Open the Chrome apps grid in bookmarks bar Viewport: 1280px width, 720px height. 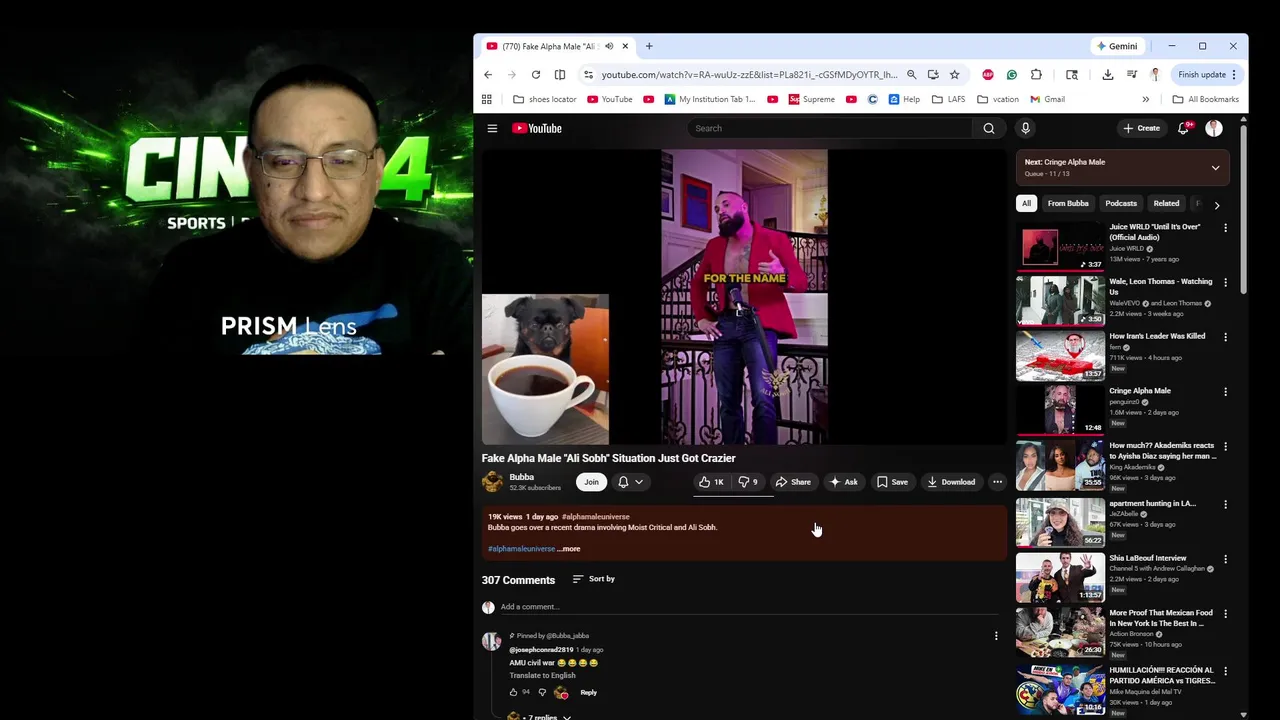click(487, 99)
